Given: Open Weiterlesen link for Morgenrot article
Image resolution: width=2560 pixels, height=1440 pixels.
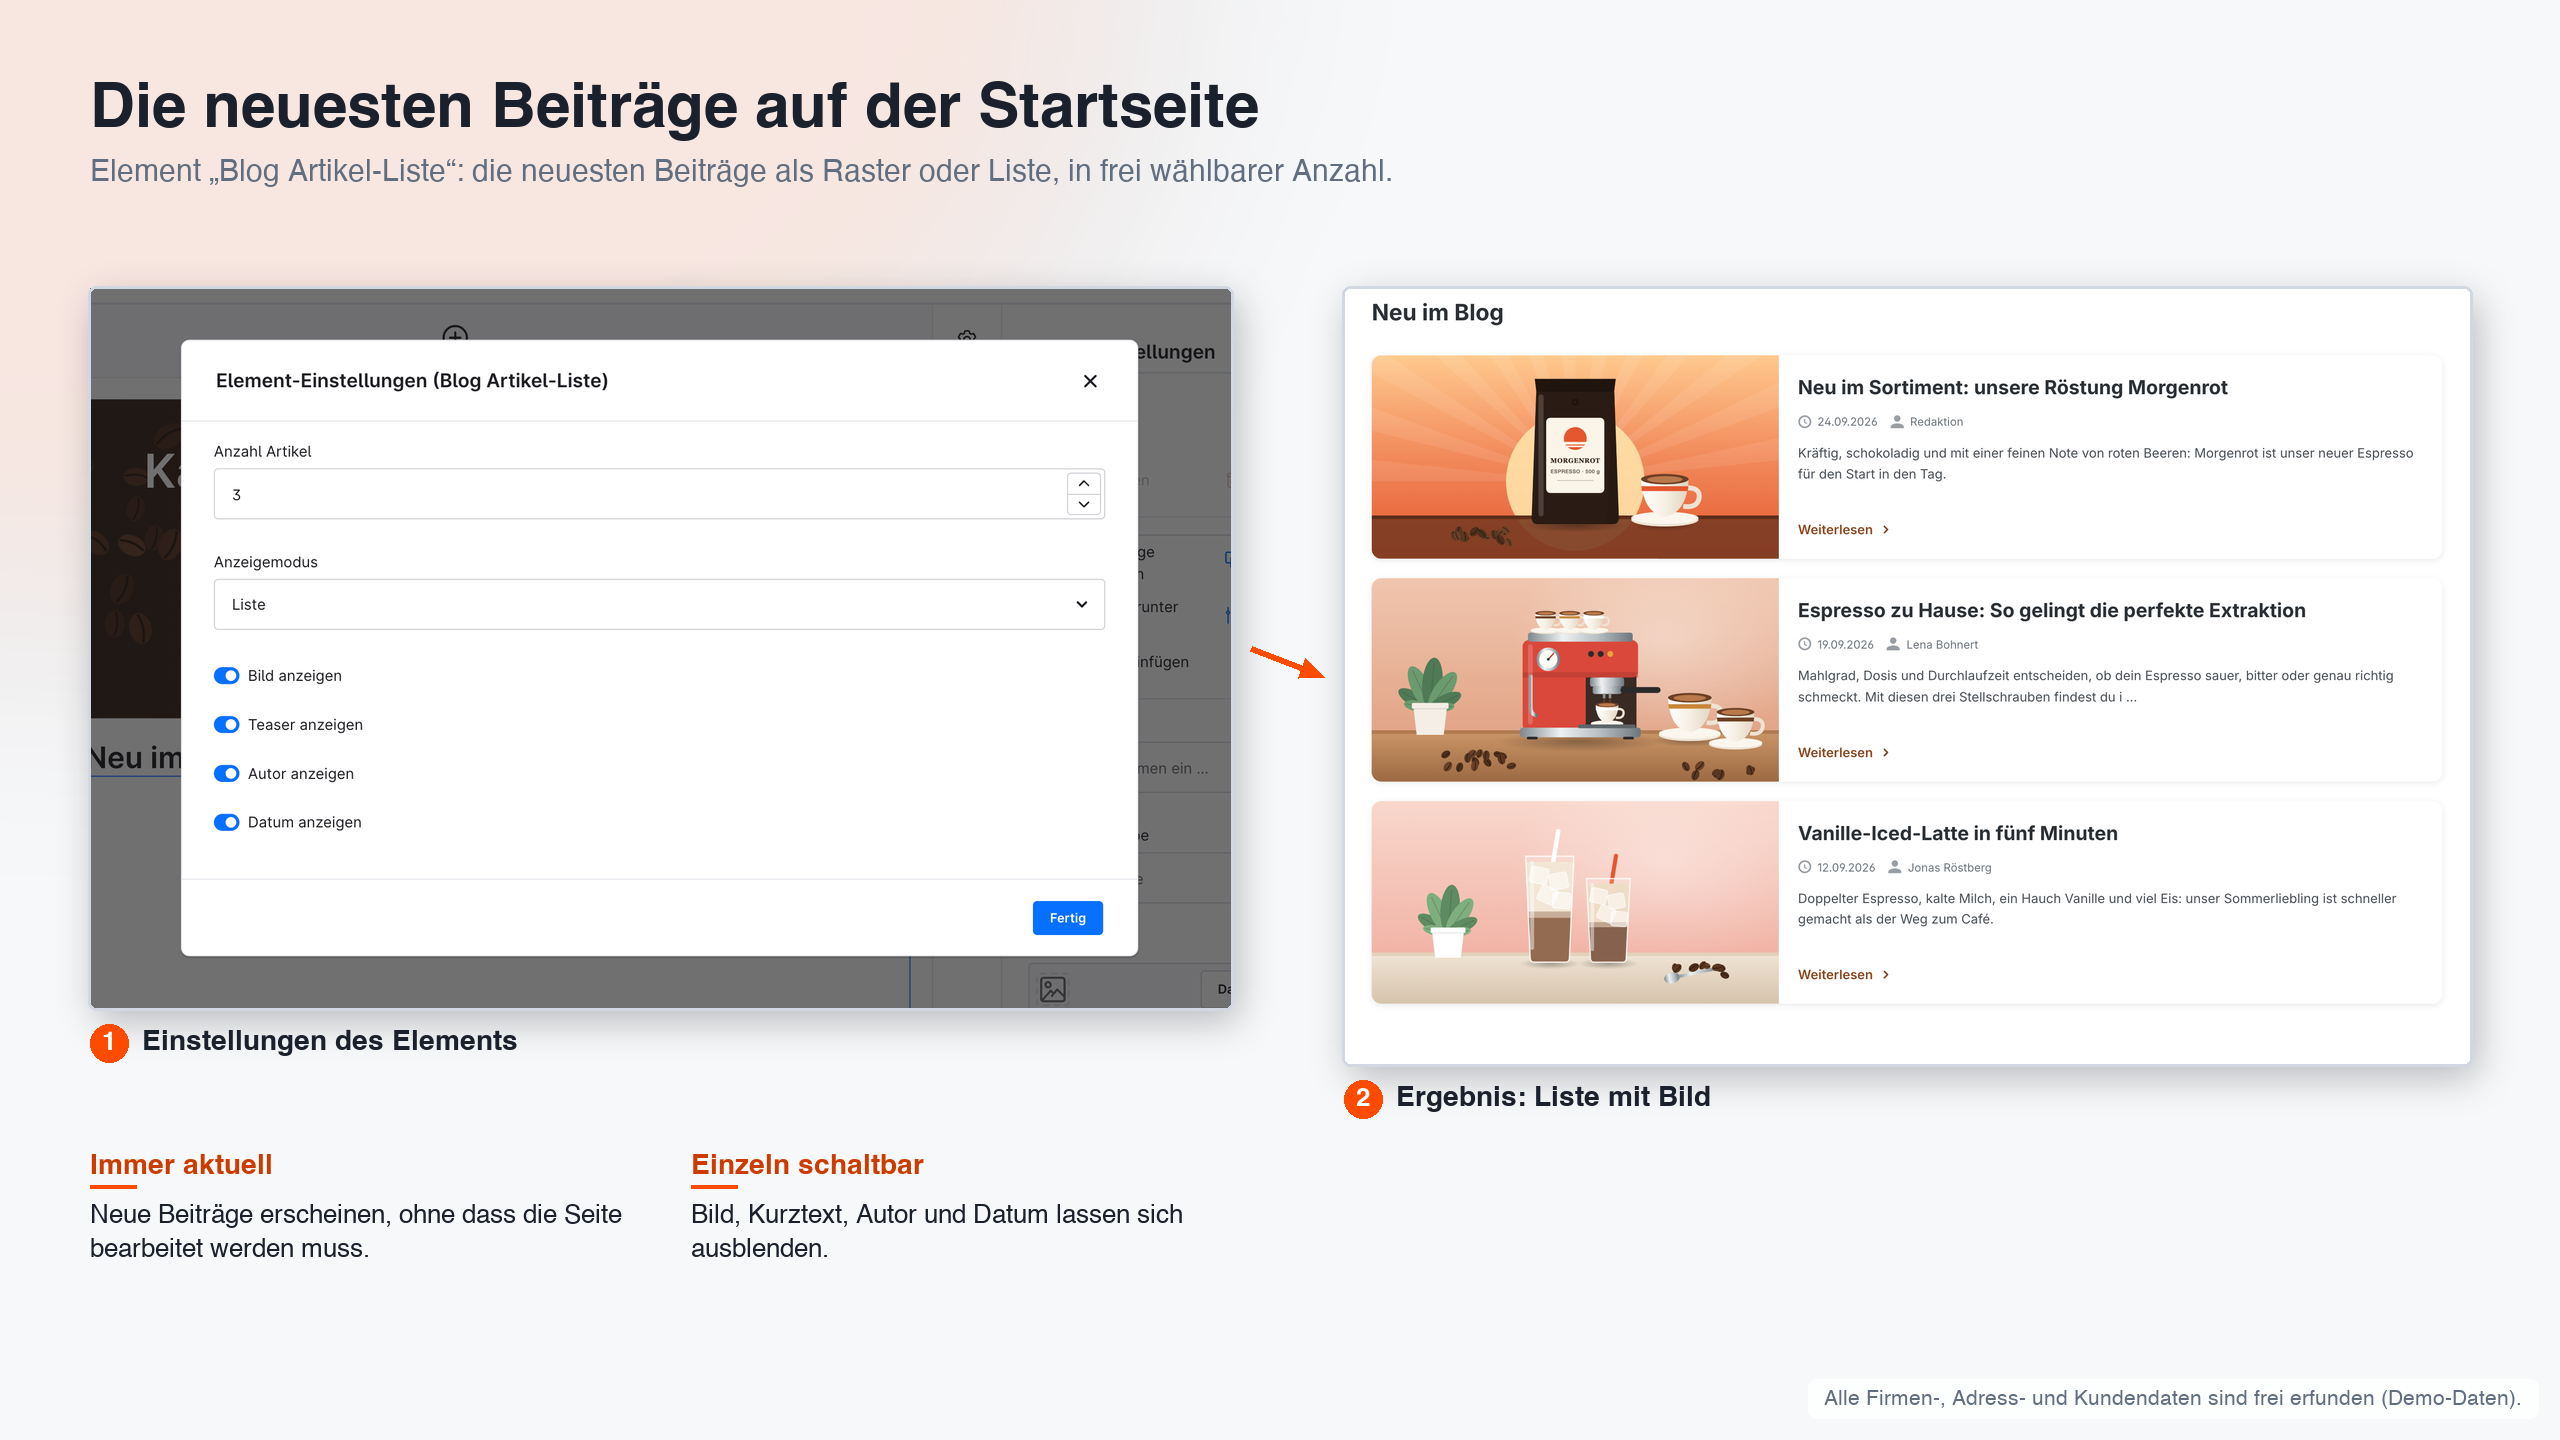Looking at the screenshot, I should [x=1843, y=530].
